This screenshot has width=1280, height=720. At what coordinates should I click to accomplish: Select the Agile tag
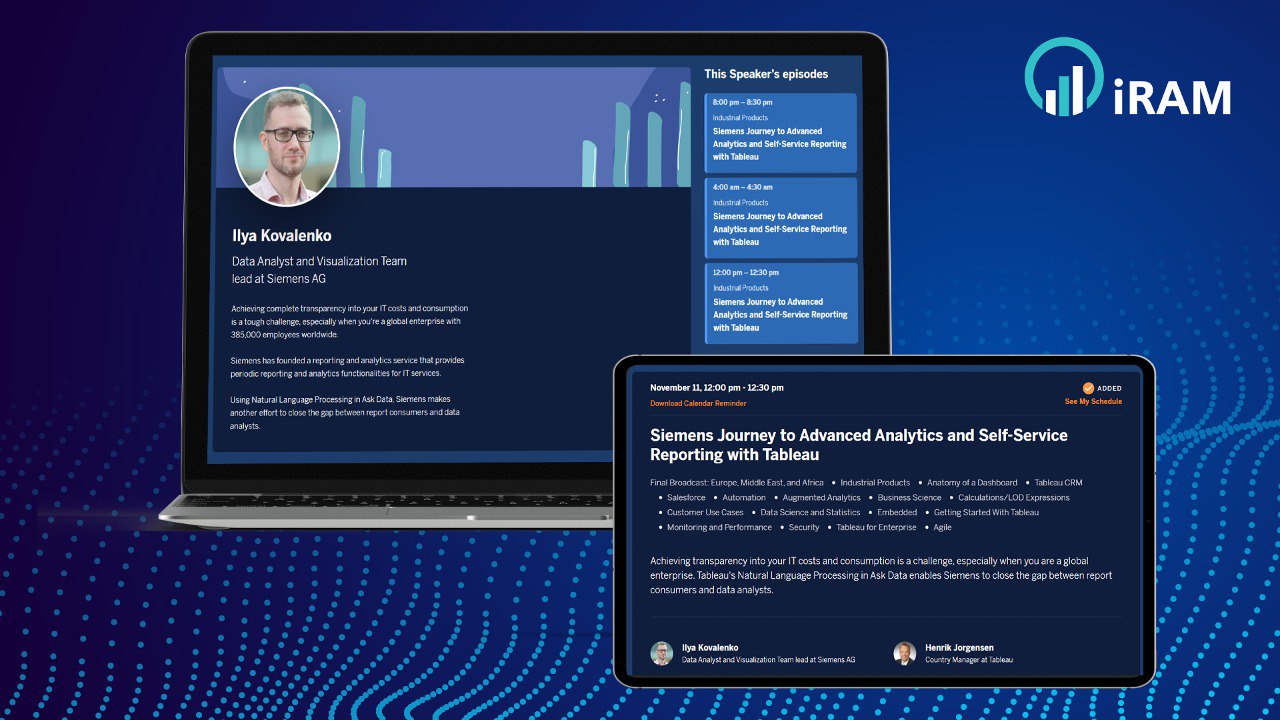coord(942,528)
